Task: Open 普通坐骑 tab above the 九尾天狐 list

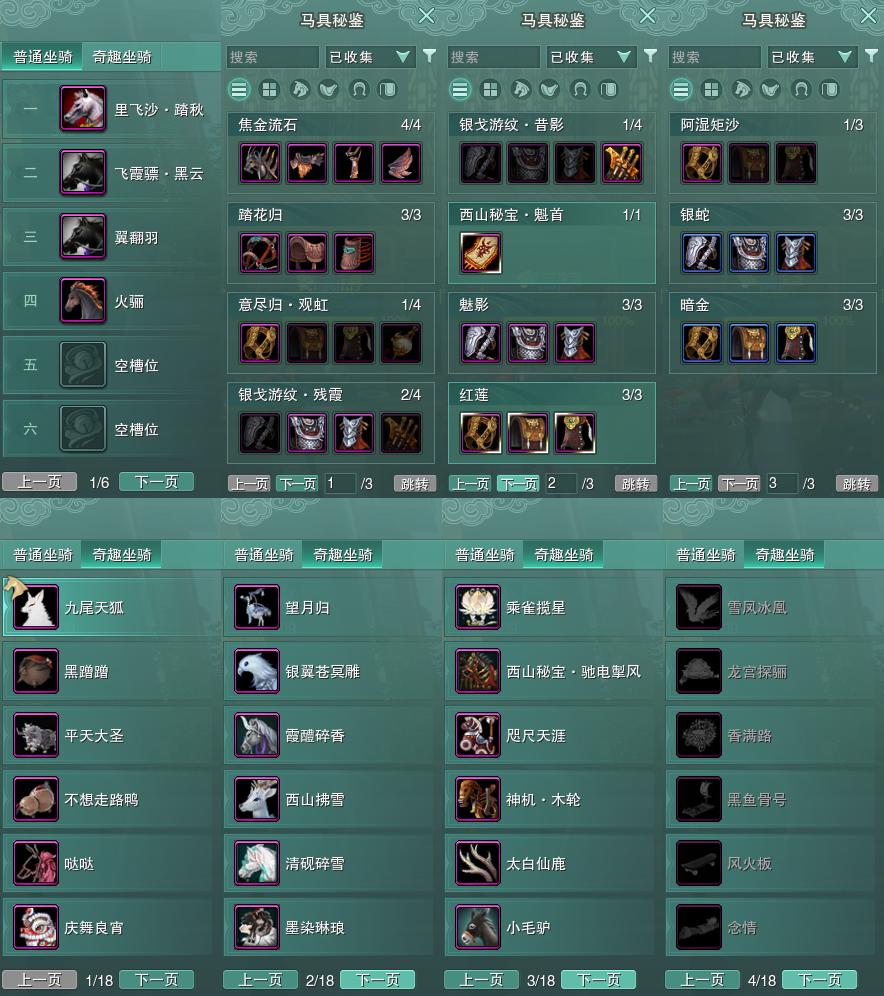Action: 43,555
